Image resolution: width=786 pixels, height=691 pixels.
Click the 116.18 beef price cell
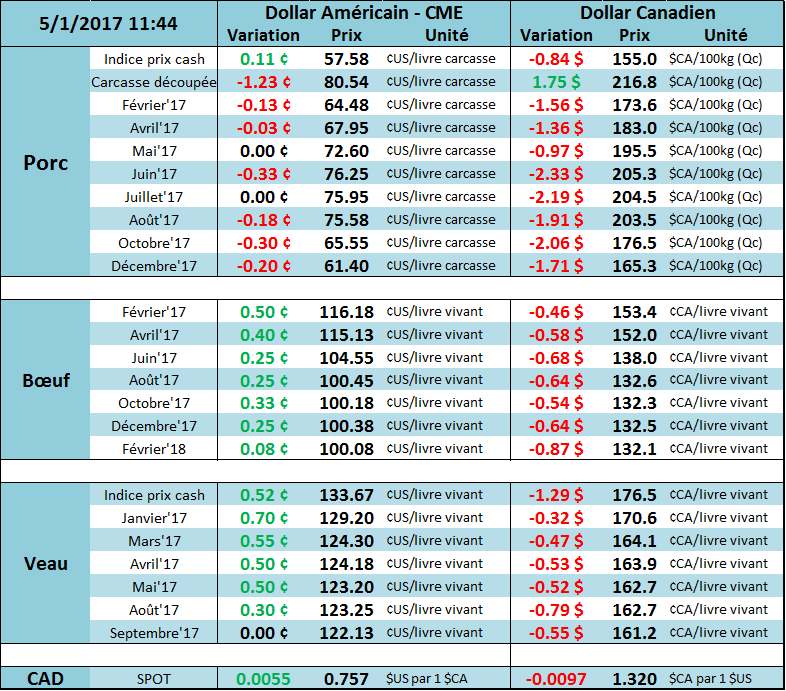346,312
